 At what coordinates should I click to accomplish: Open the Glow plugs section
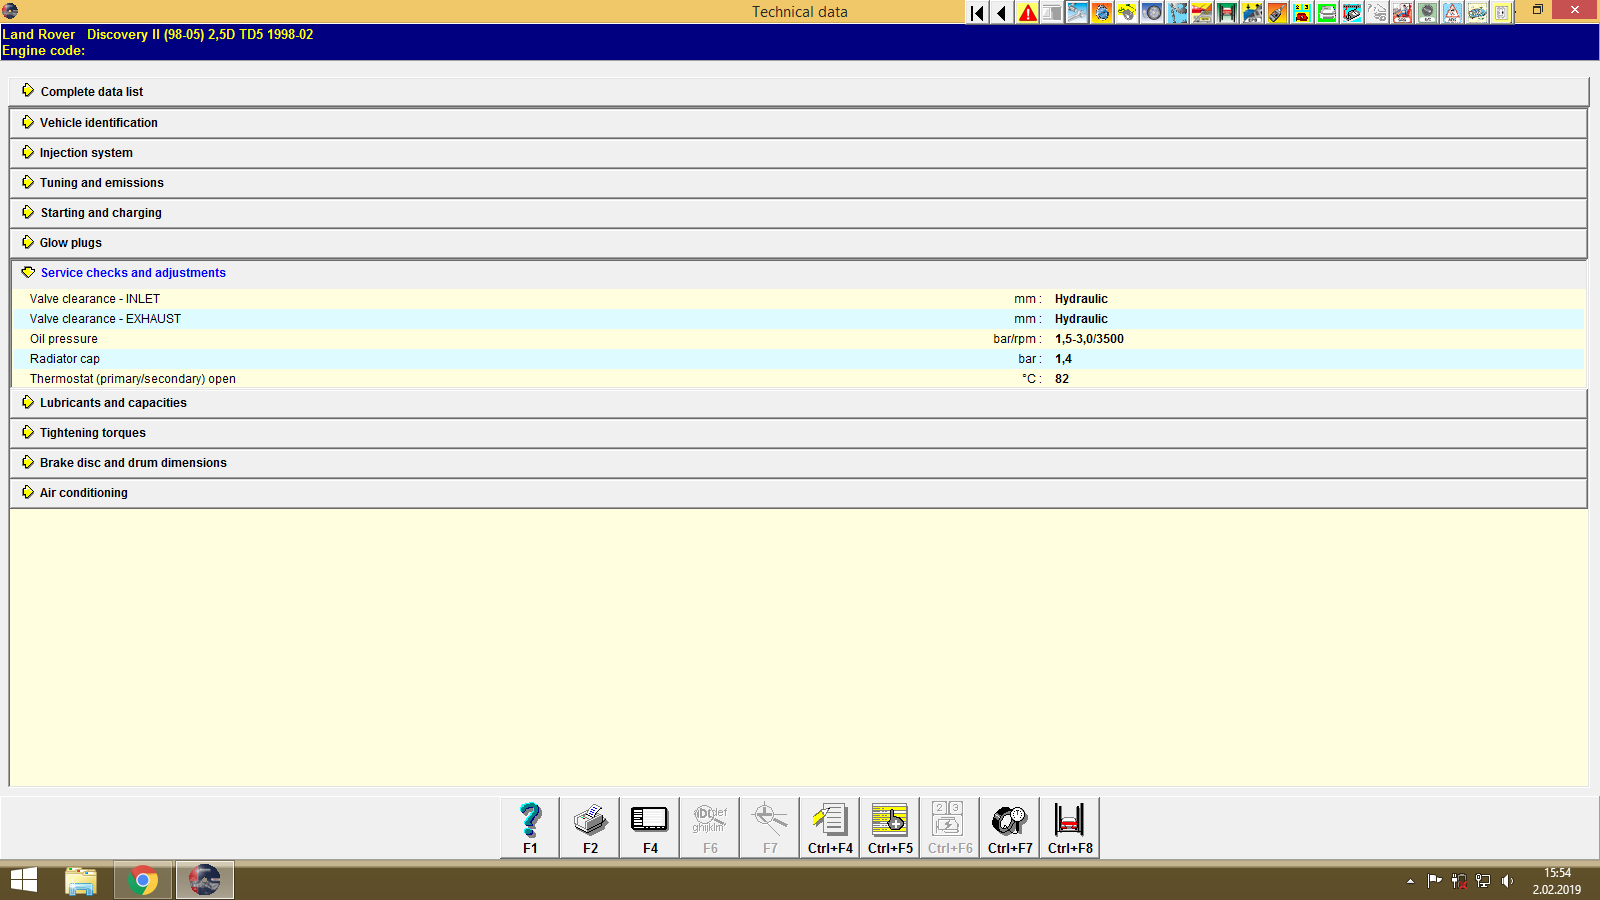[x=69, y=242]
